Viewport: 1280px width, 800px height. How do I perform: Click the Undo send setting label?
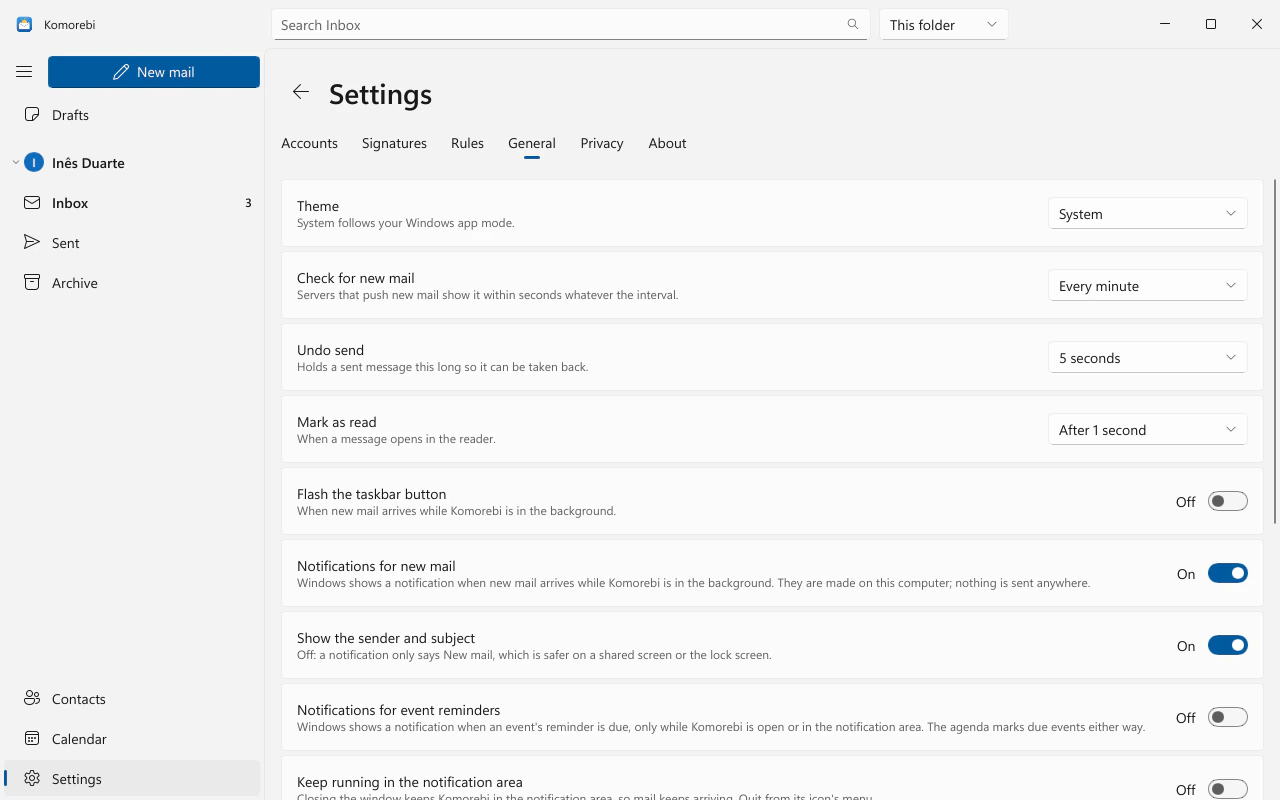[330, 350]
